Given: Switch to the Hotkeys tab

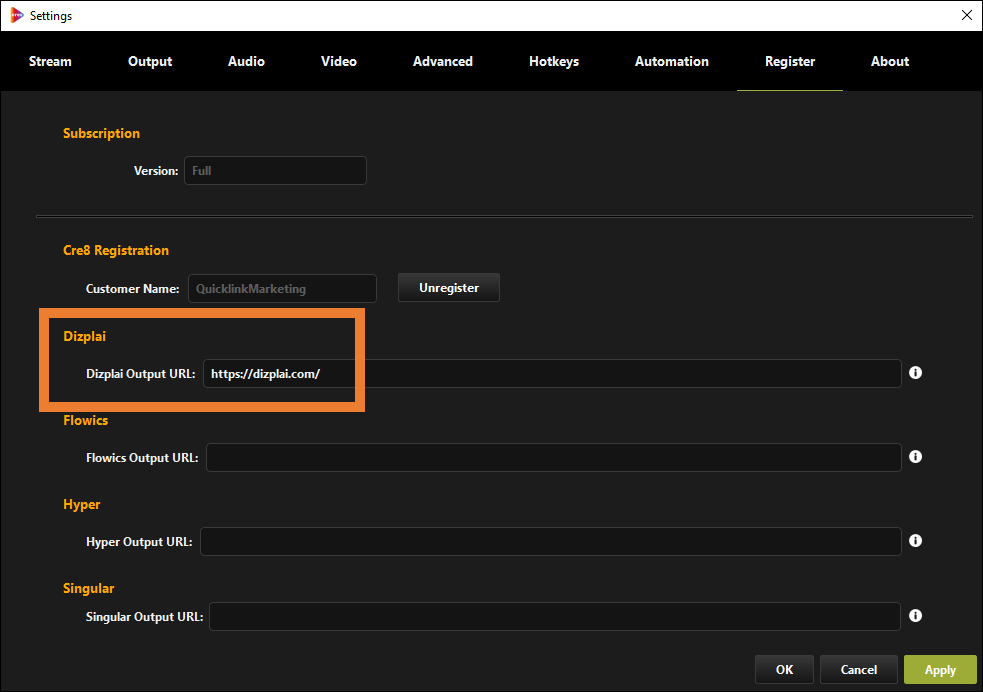Looking at the screenshot, I should point(554,61).
